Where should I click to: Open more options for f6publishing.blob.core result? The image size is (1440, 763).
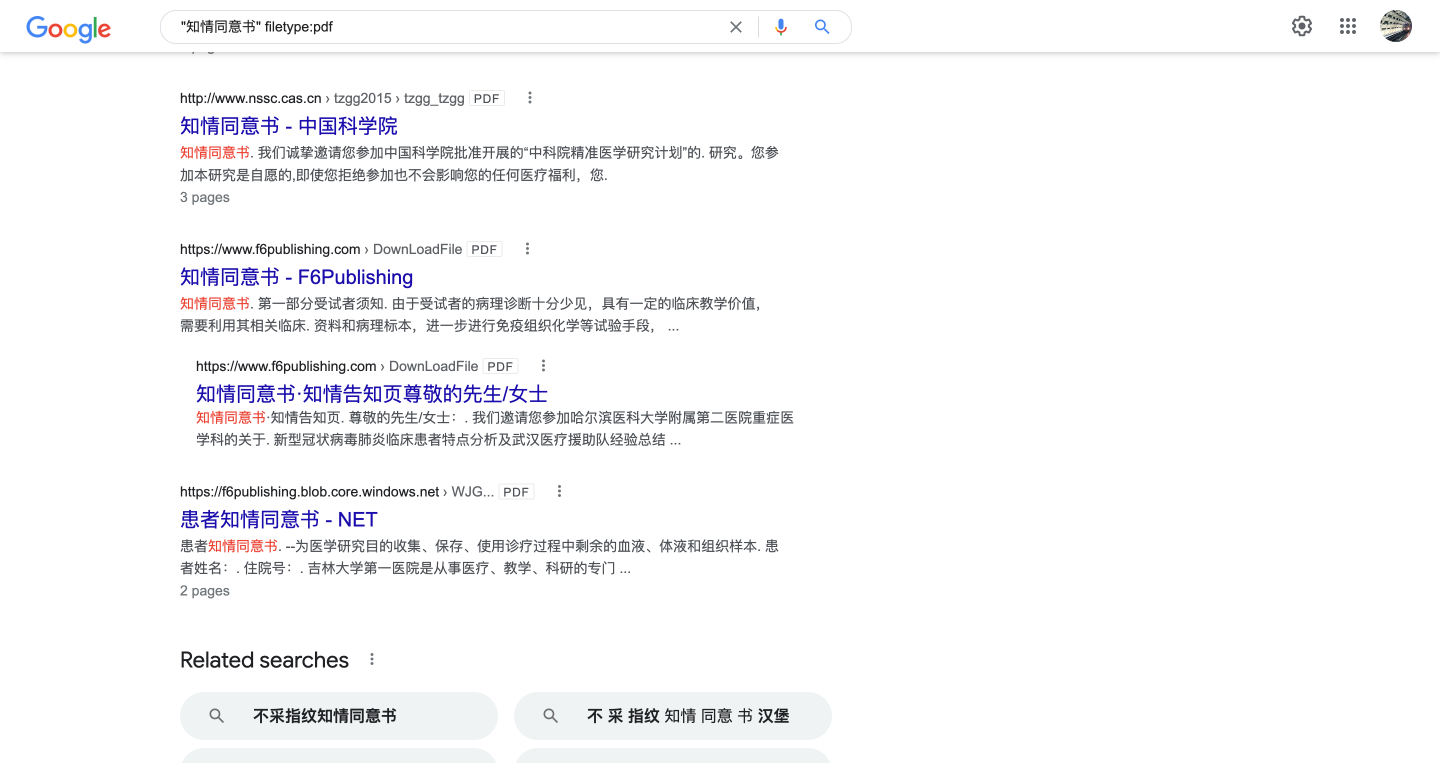(x=560, y=491)
